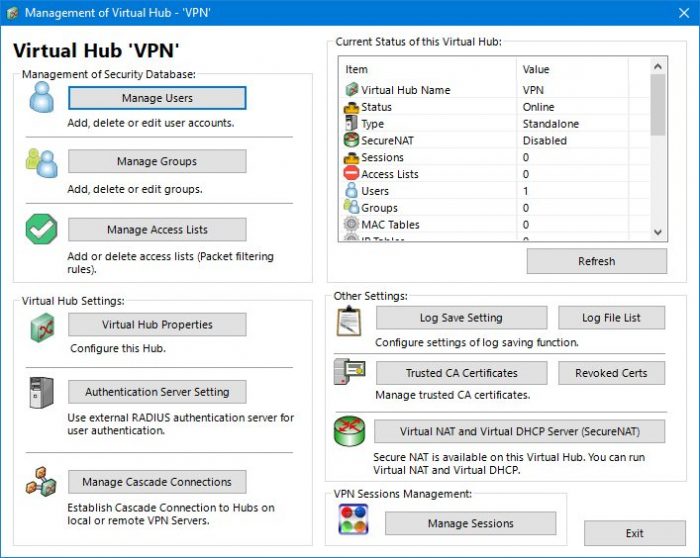Click the user icon beside Manage Users
This screenshot has height=558, width=700.
42,97
